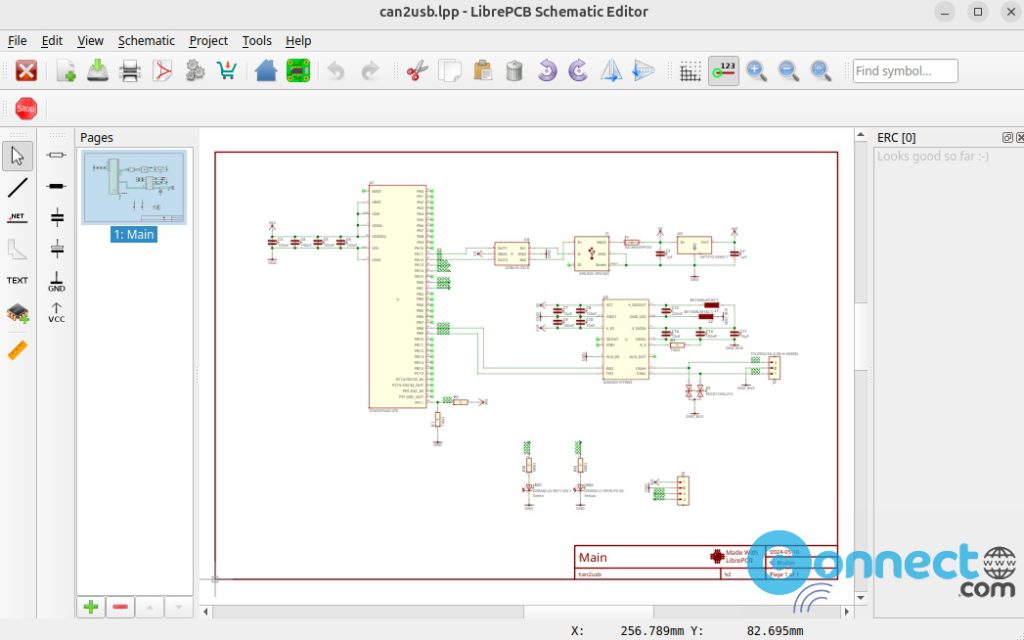Open the Help menu
Screen dimensions: 1024x640
[298, 40]
